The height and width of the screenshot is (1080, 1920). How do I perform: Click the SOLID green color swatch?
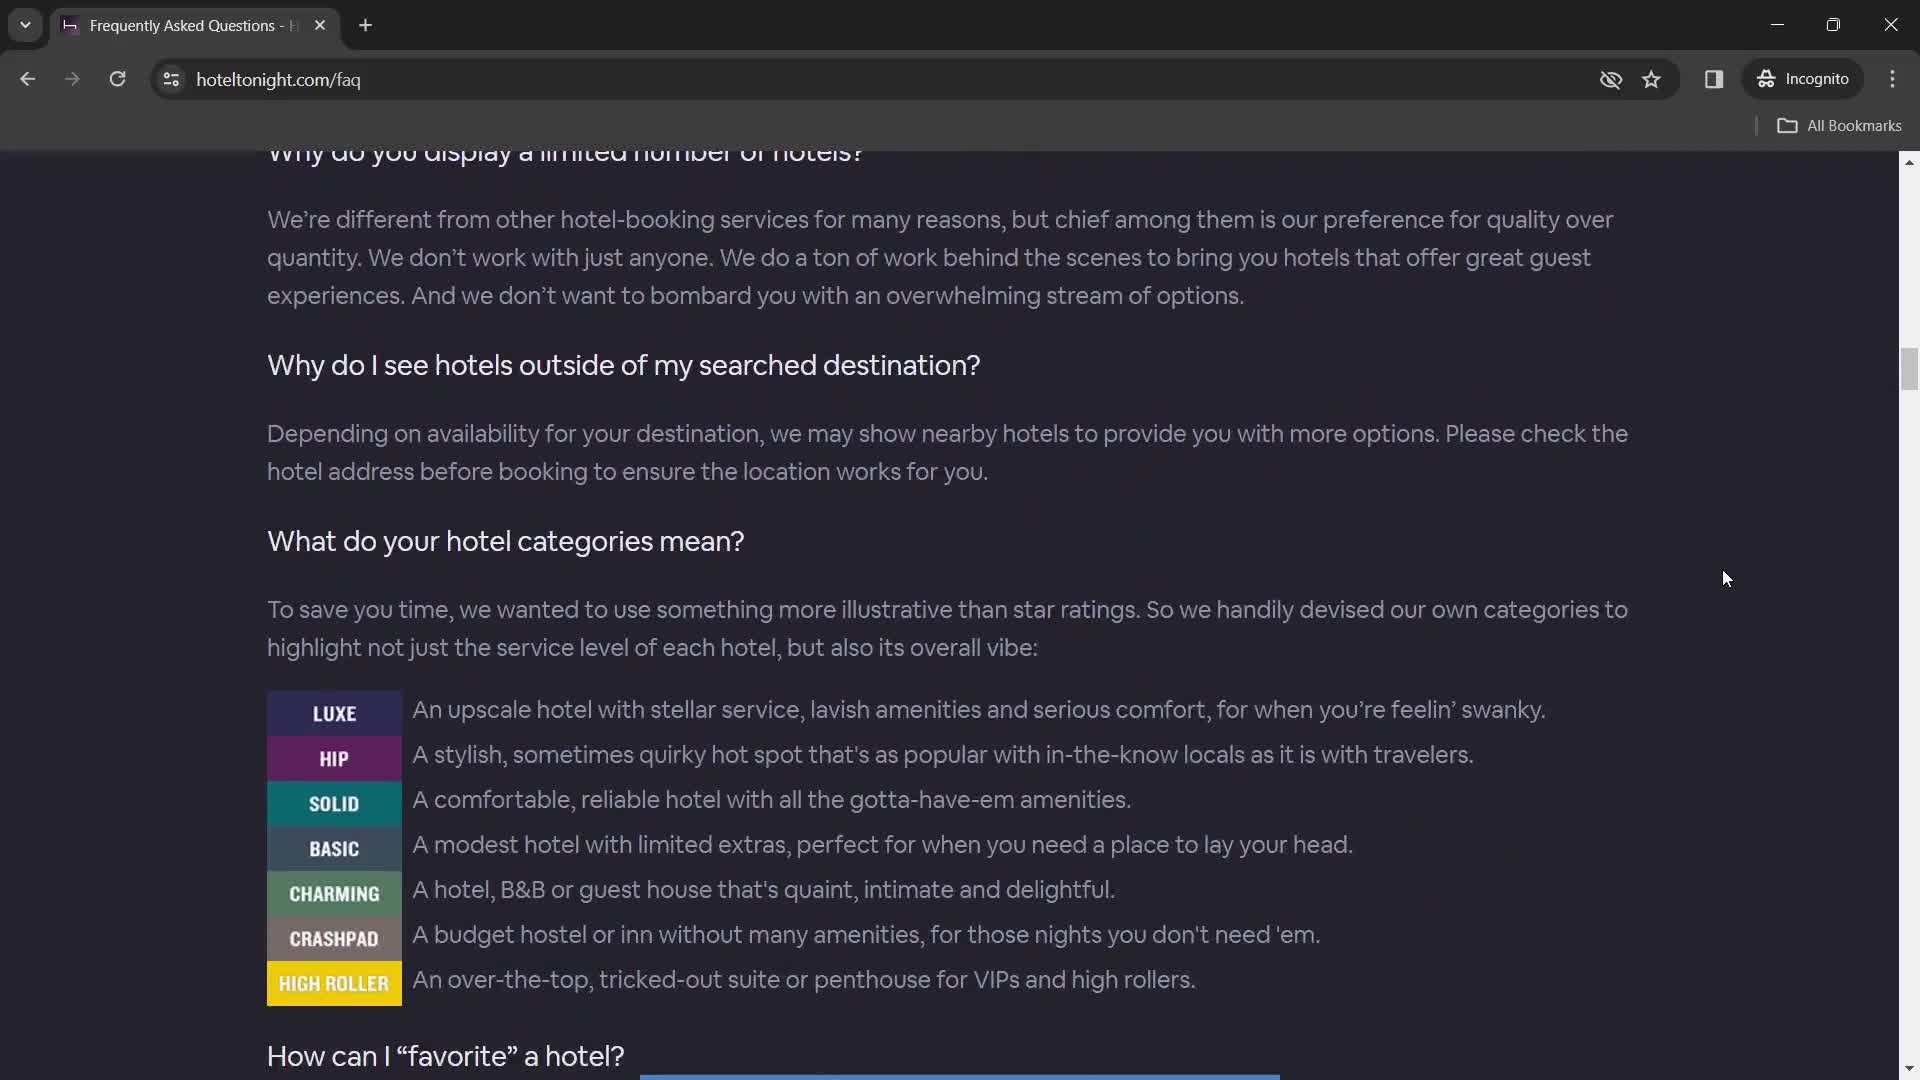(334, 803)
